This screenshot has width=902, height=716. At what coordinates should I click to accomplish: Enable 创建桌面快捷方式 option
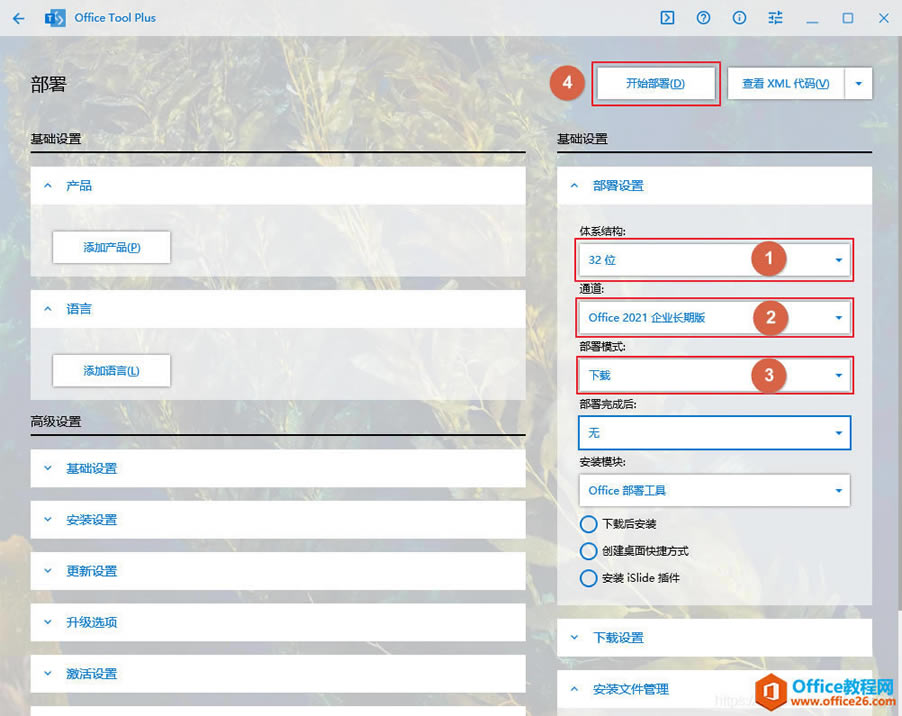(x=589, y=551)
